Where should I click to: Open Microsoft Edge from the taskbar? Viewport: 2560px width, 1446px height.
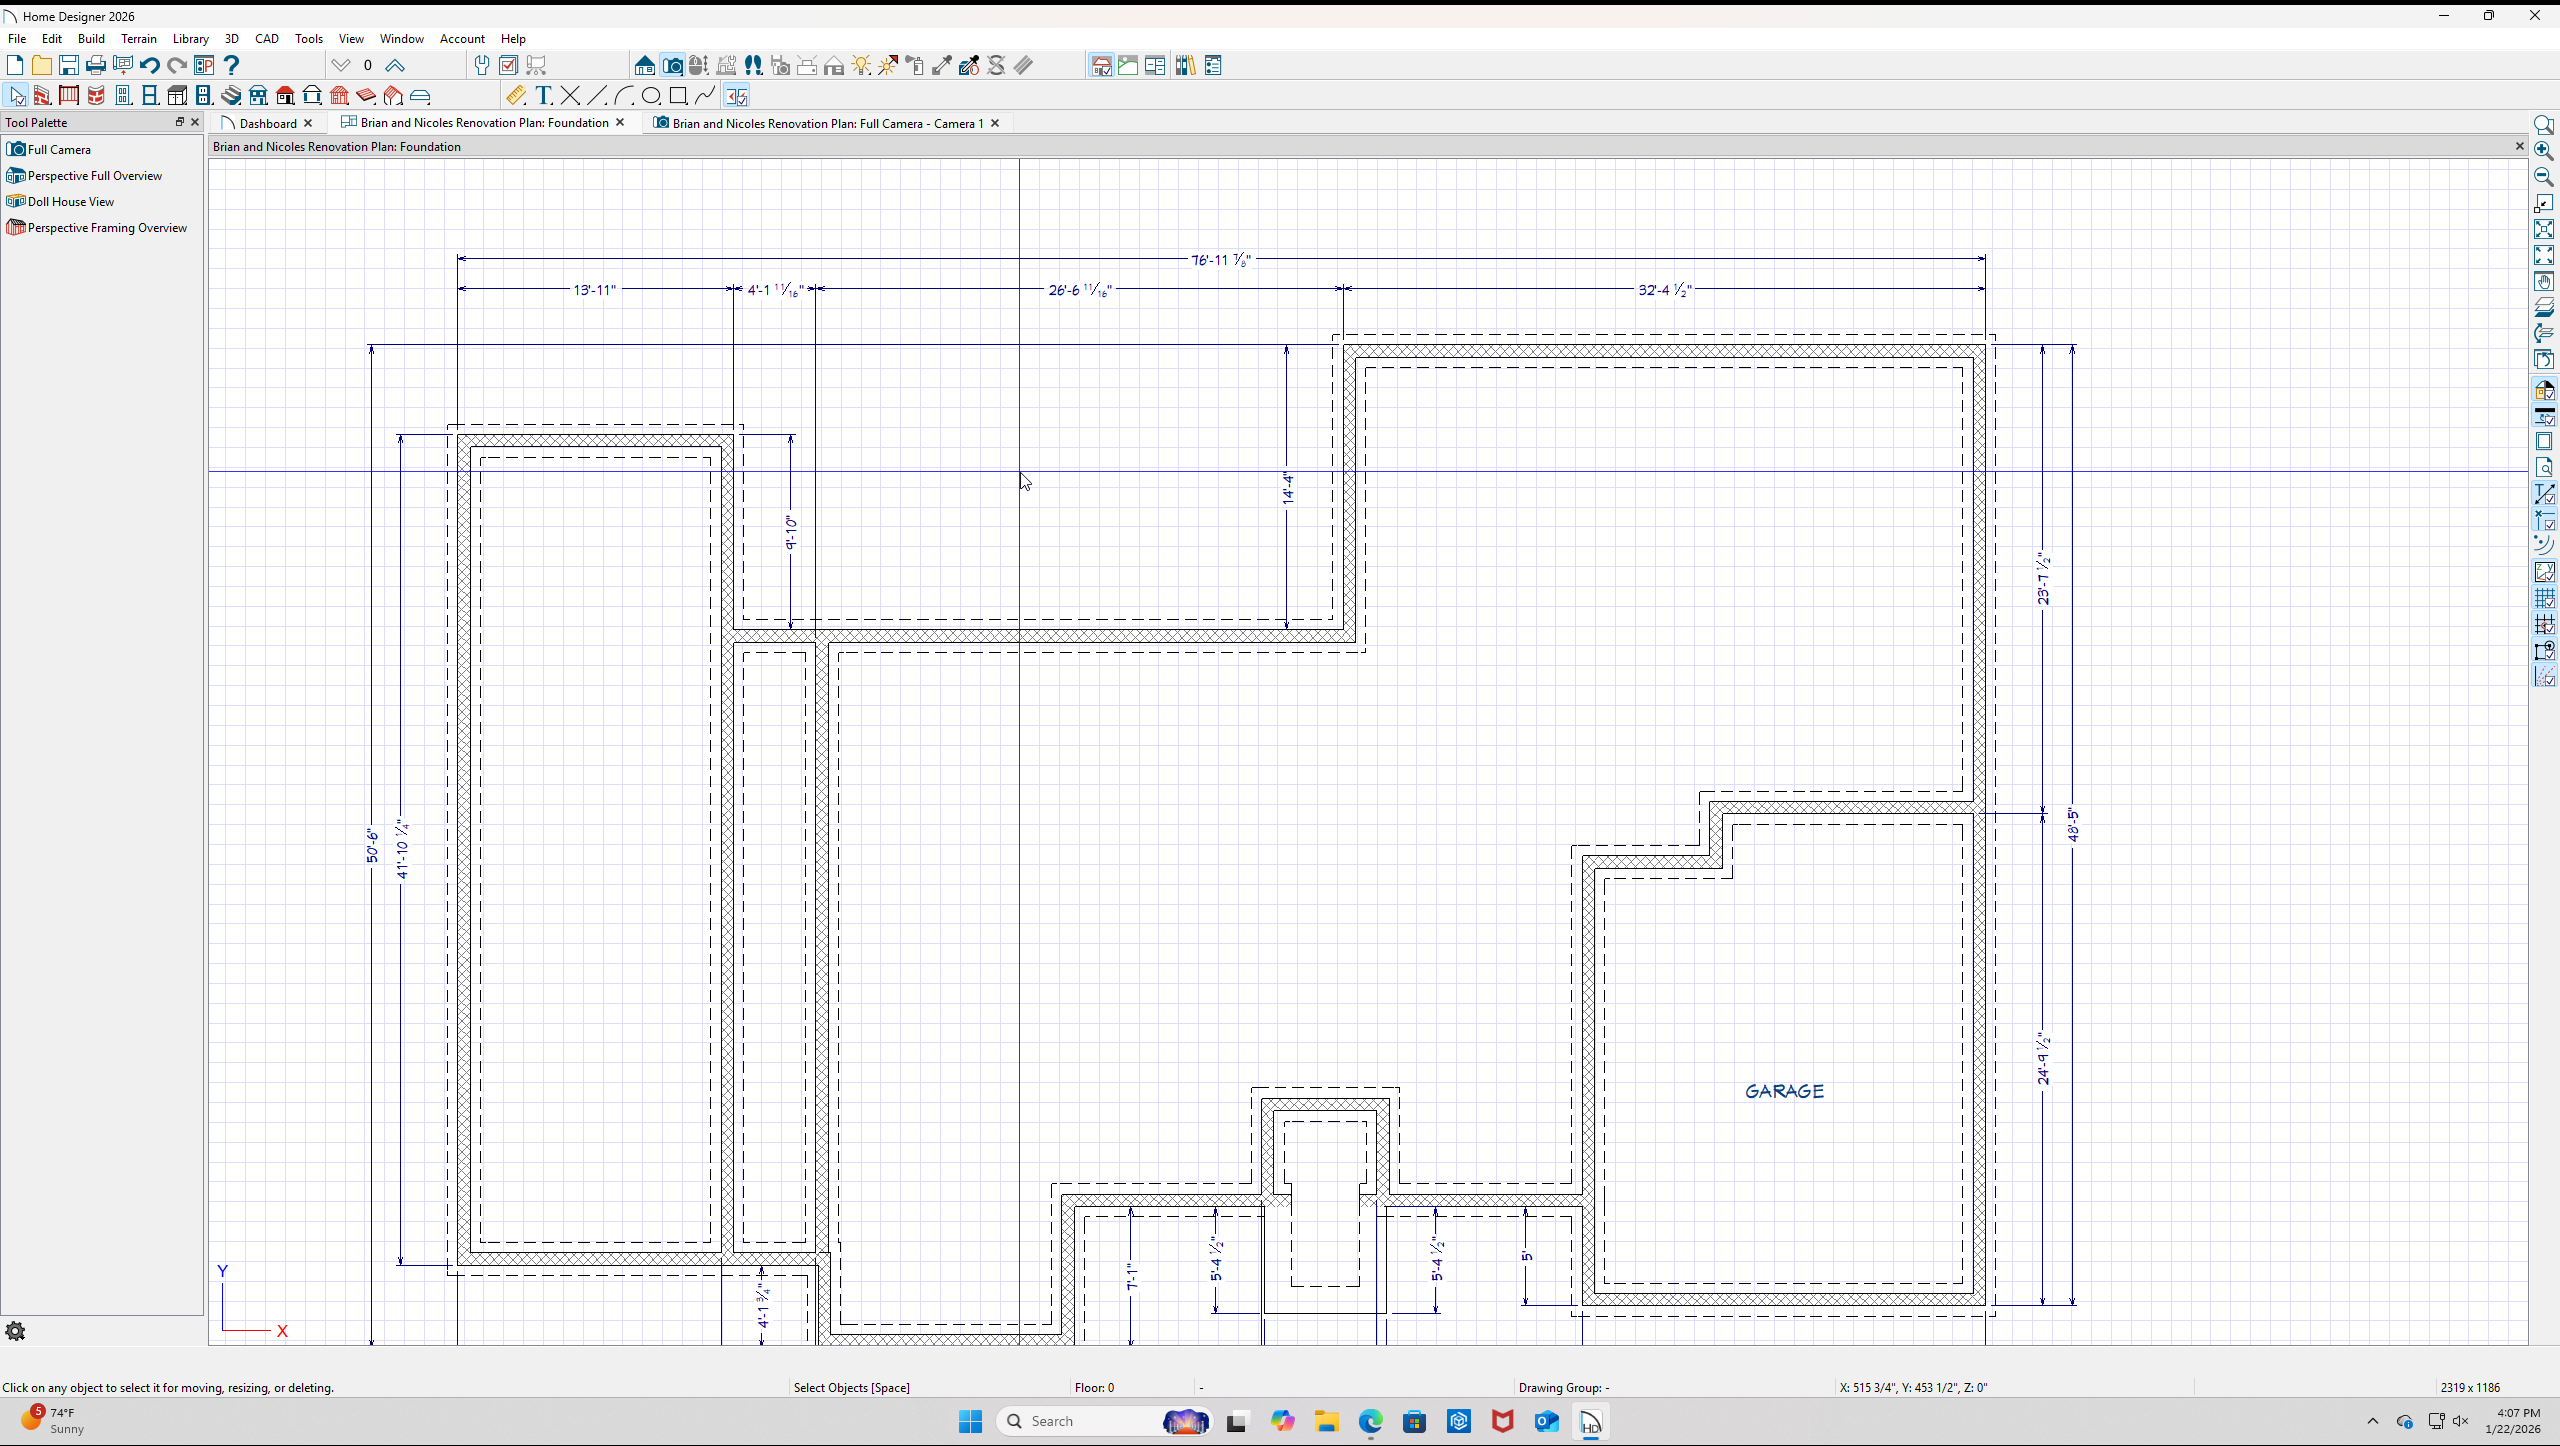click(1370, 1421)
